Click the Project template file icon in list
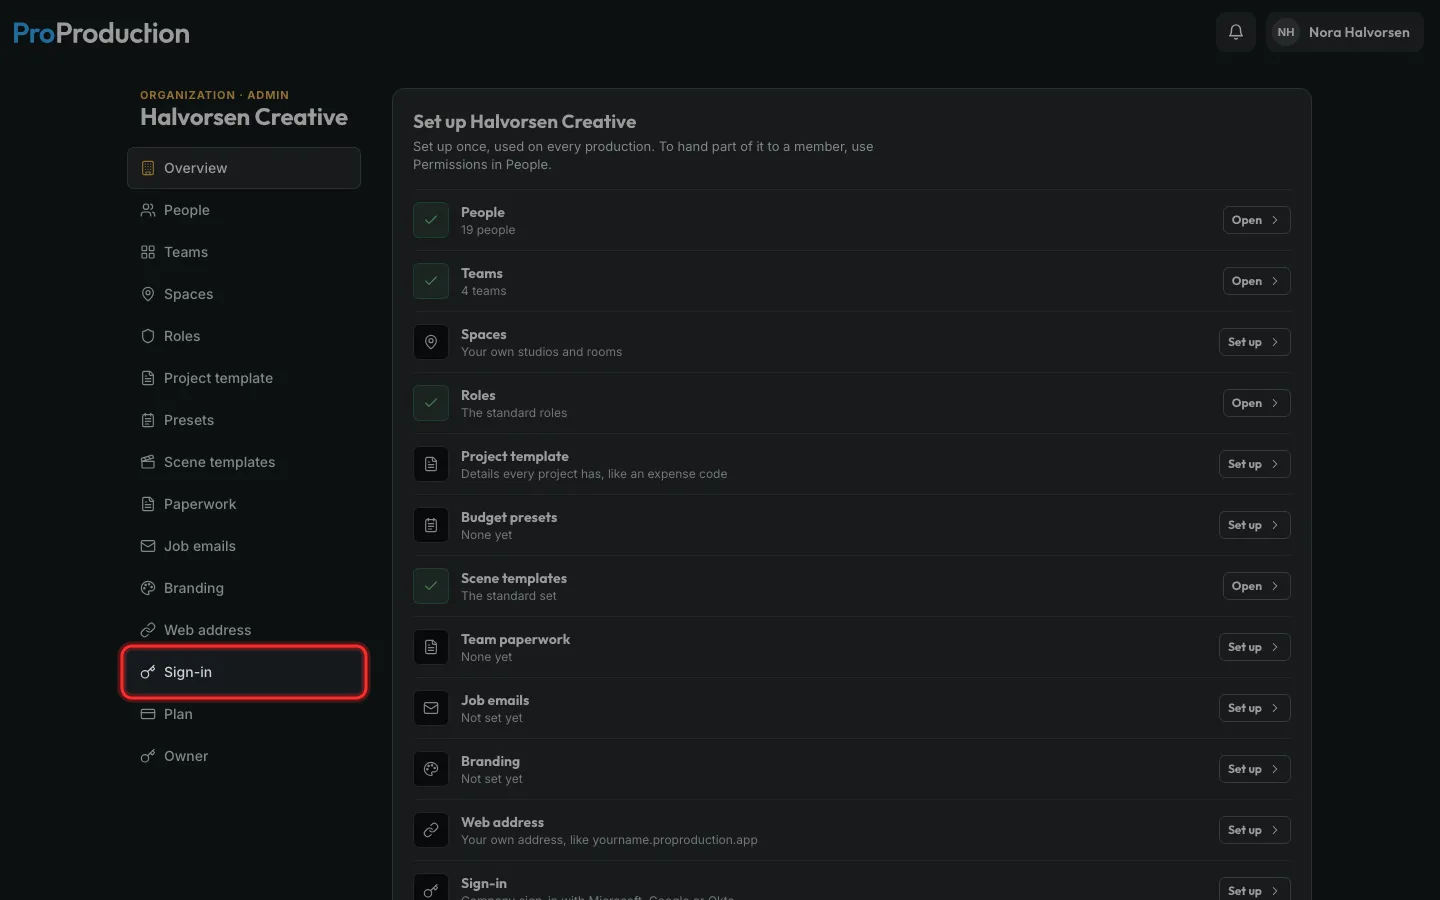Viewport: 1440px width, 900px height. (x=431, y=464)
